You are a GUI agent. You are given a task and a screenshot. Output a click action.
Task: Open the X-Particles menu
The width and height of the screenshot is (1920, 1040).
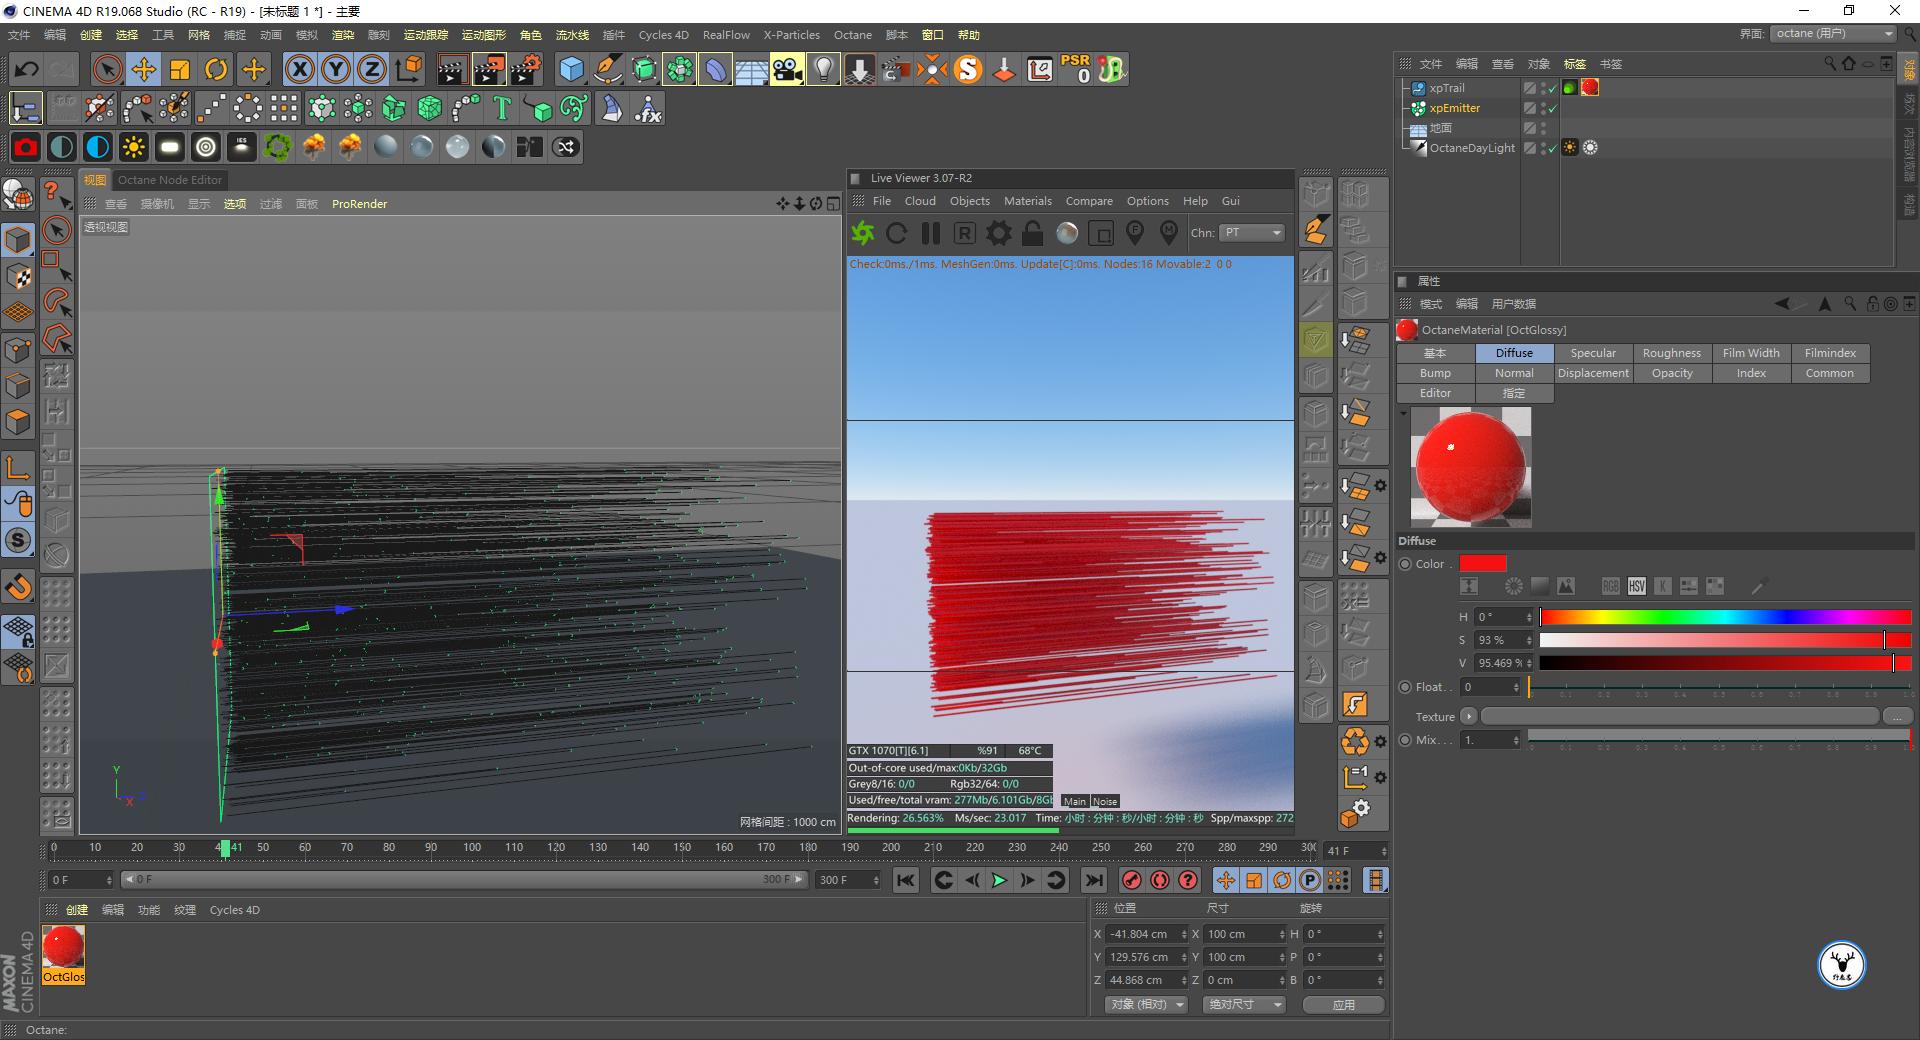(791, 35)
